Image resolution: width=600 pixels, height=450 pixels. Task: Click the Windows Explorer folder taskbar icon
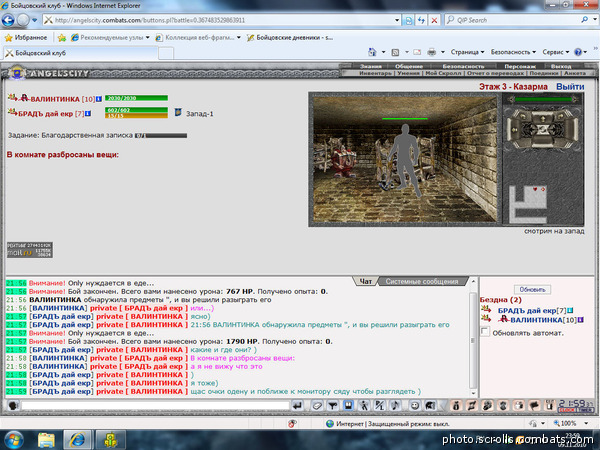[46, 439]
